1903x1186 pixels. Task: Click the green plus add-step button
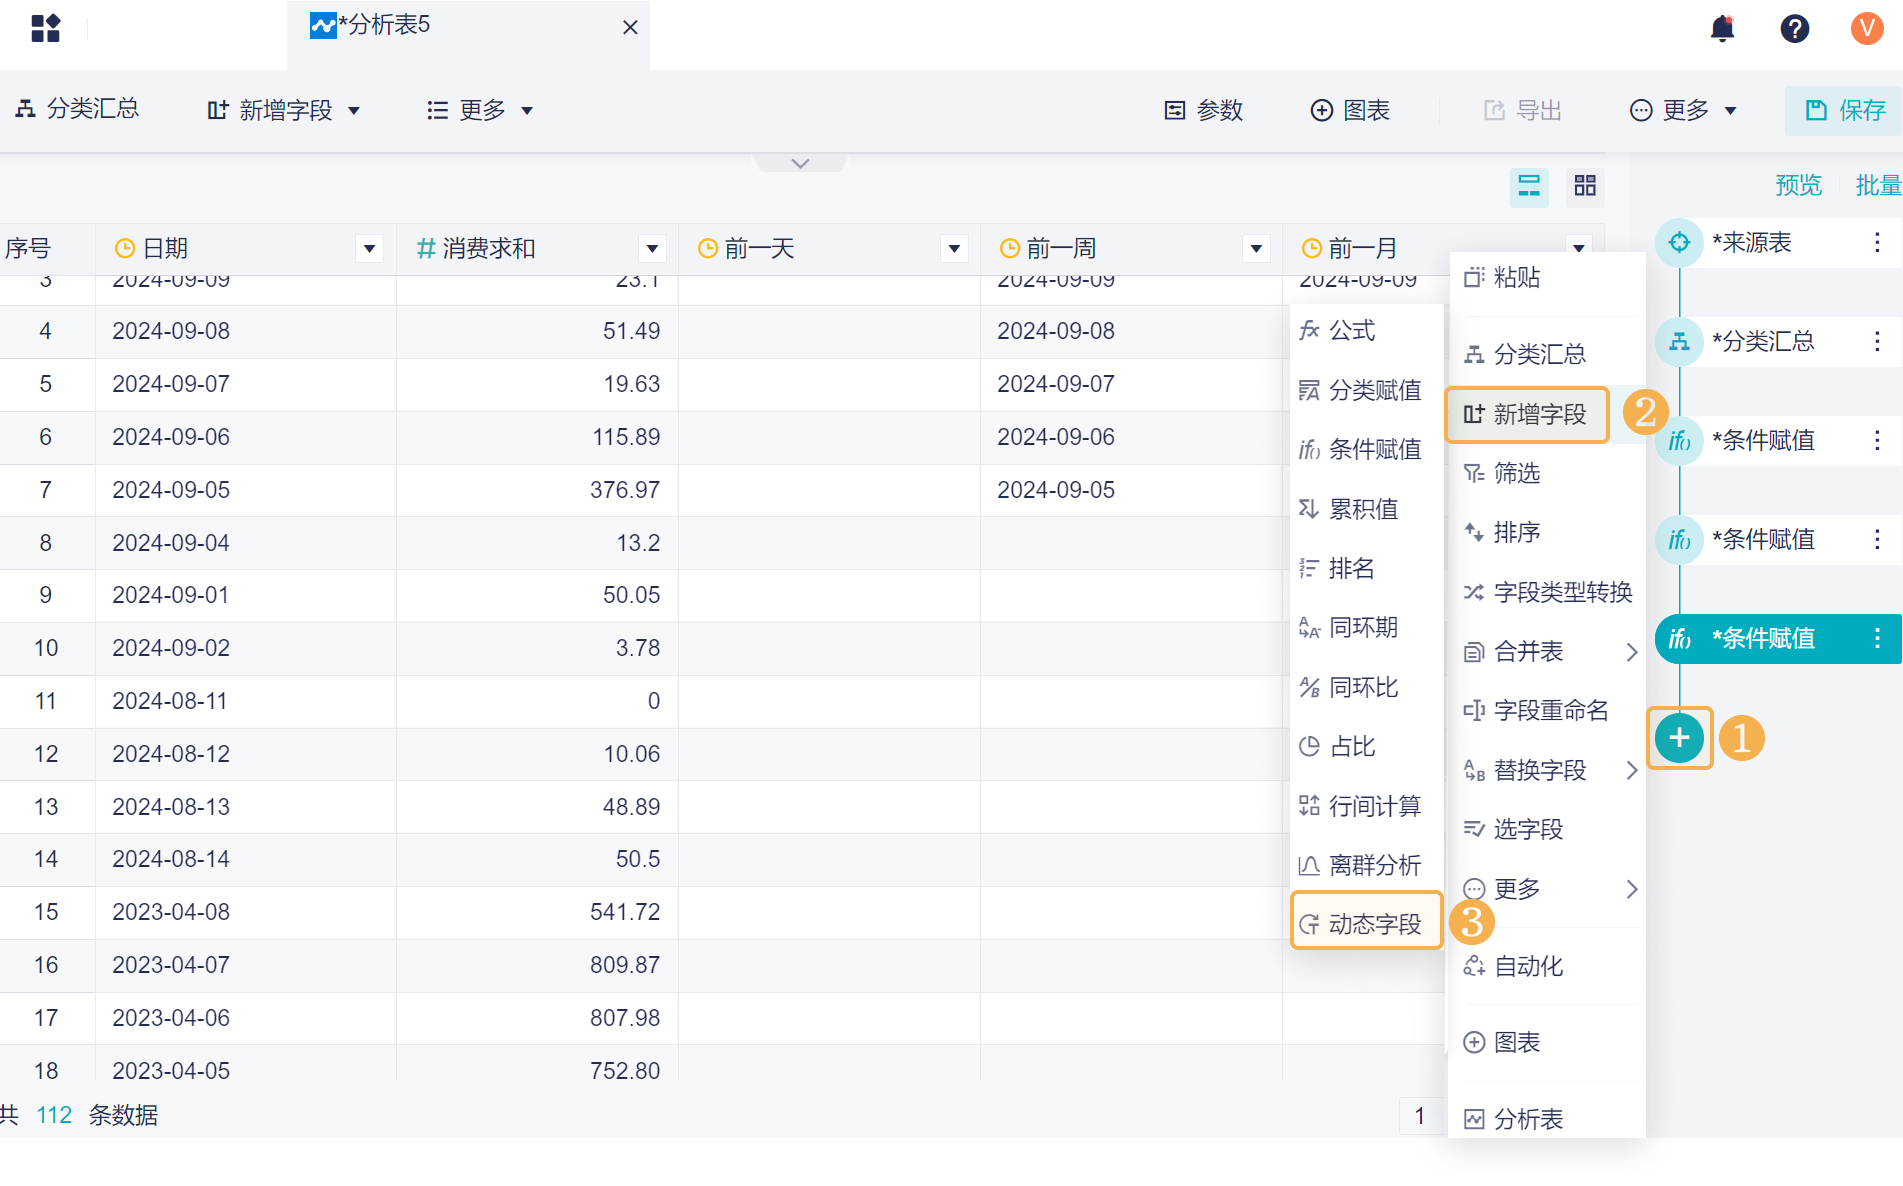(1679, 738)
